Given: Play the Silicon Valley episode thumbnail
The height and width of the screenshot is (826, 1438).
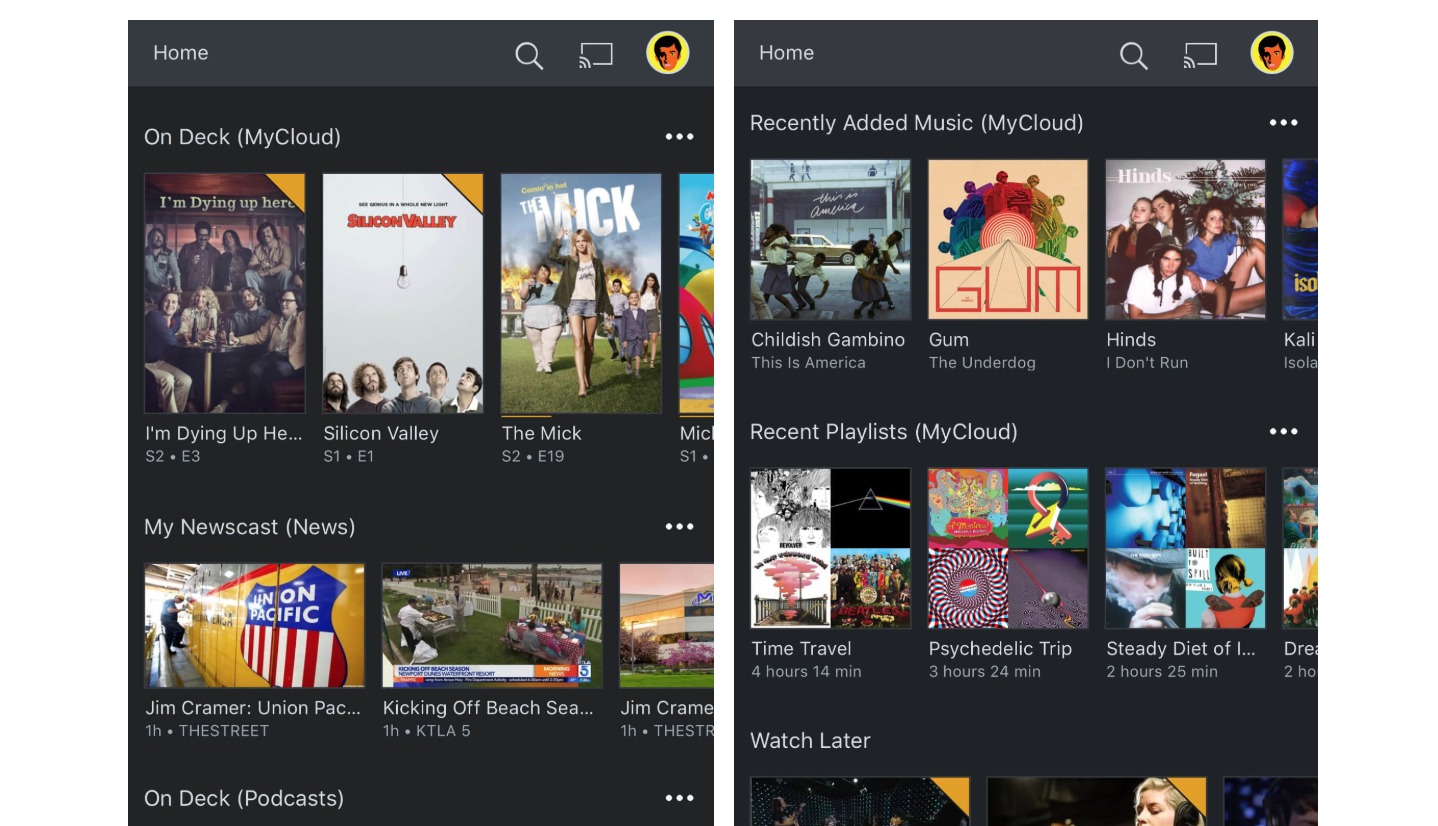Looking at the screenshot, I should pos(402,293).
